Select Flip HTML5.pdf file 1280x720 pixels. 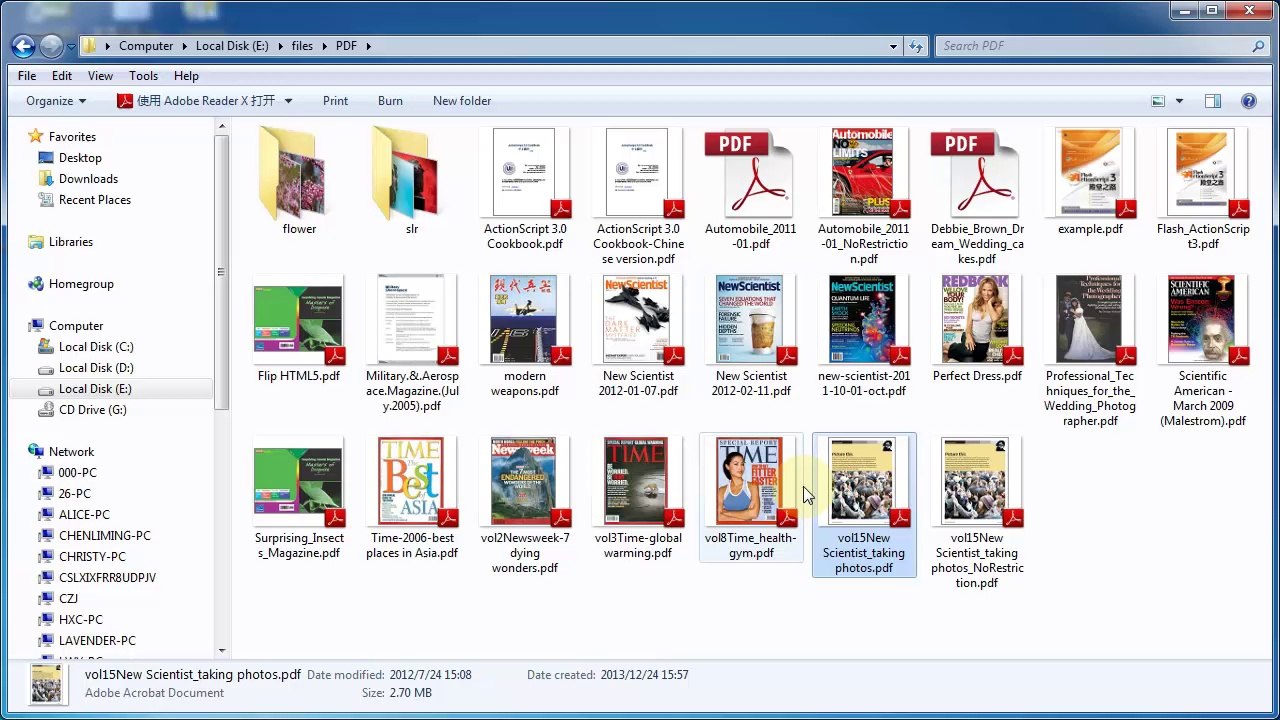pyautogui.click(x=299, y=330)
